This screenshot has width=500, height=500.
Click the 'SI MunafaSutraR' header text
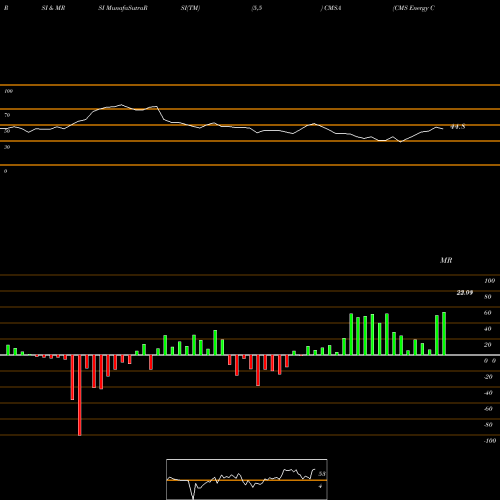123,8
